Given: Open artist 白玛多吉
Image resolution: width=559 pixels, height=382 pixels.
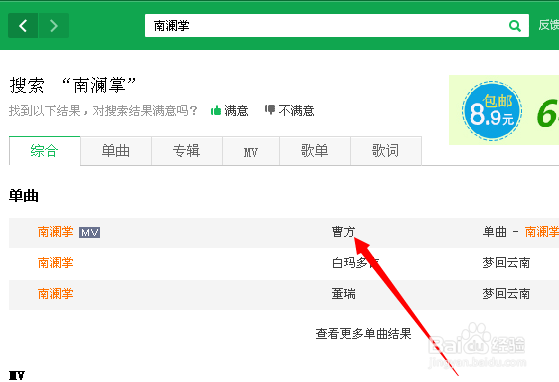Looking at the screenshot, I should click(x=355, y=263).
